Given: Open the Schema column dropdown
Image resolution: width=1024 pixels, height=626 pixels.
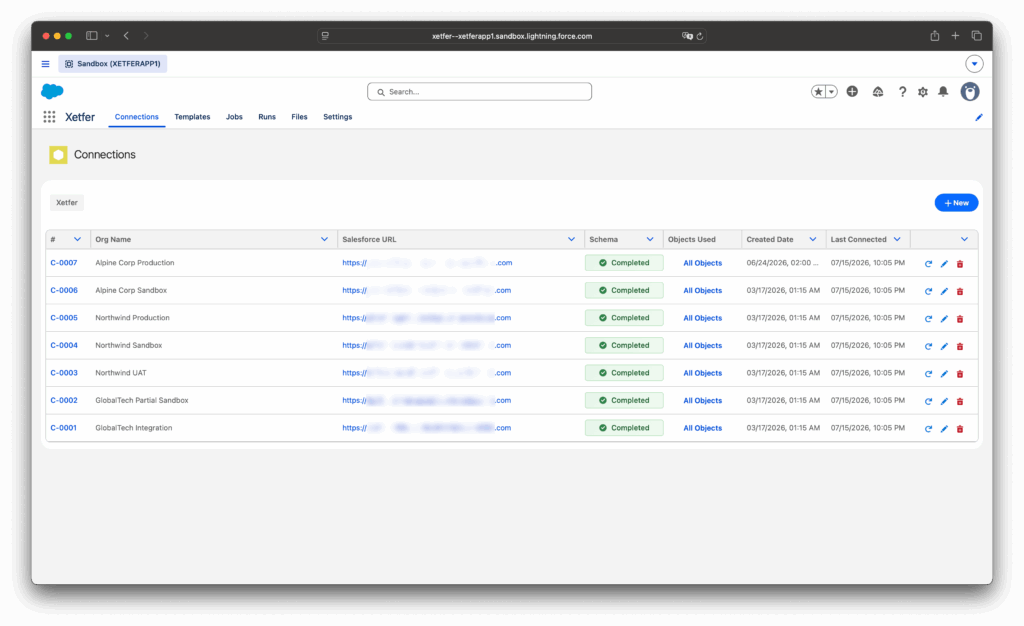Looking at the screenshot, I should coord(650,240).
